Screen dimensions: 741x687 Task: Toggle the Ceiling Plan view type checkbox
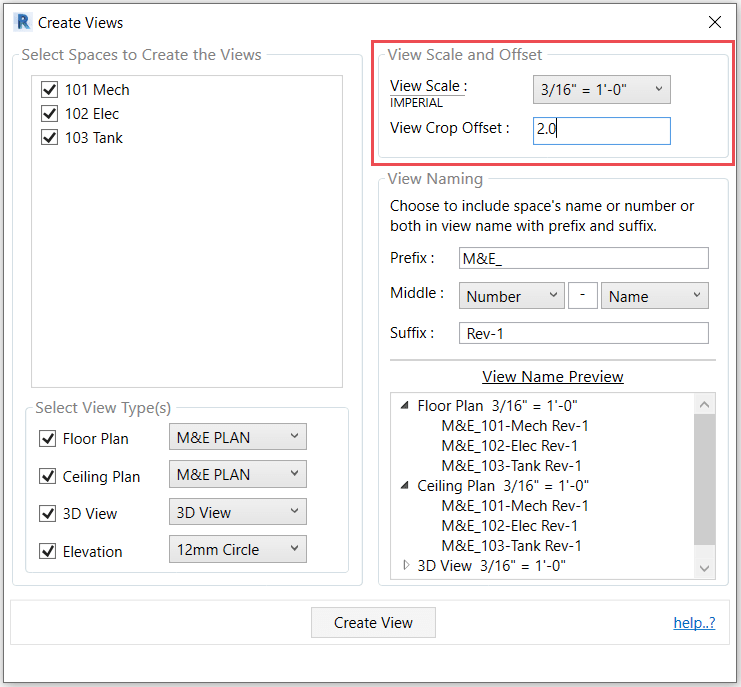[47, 476]
